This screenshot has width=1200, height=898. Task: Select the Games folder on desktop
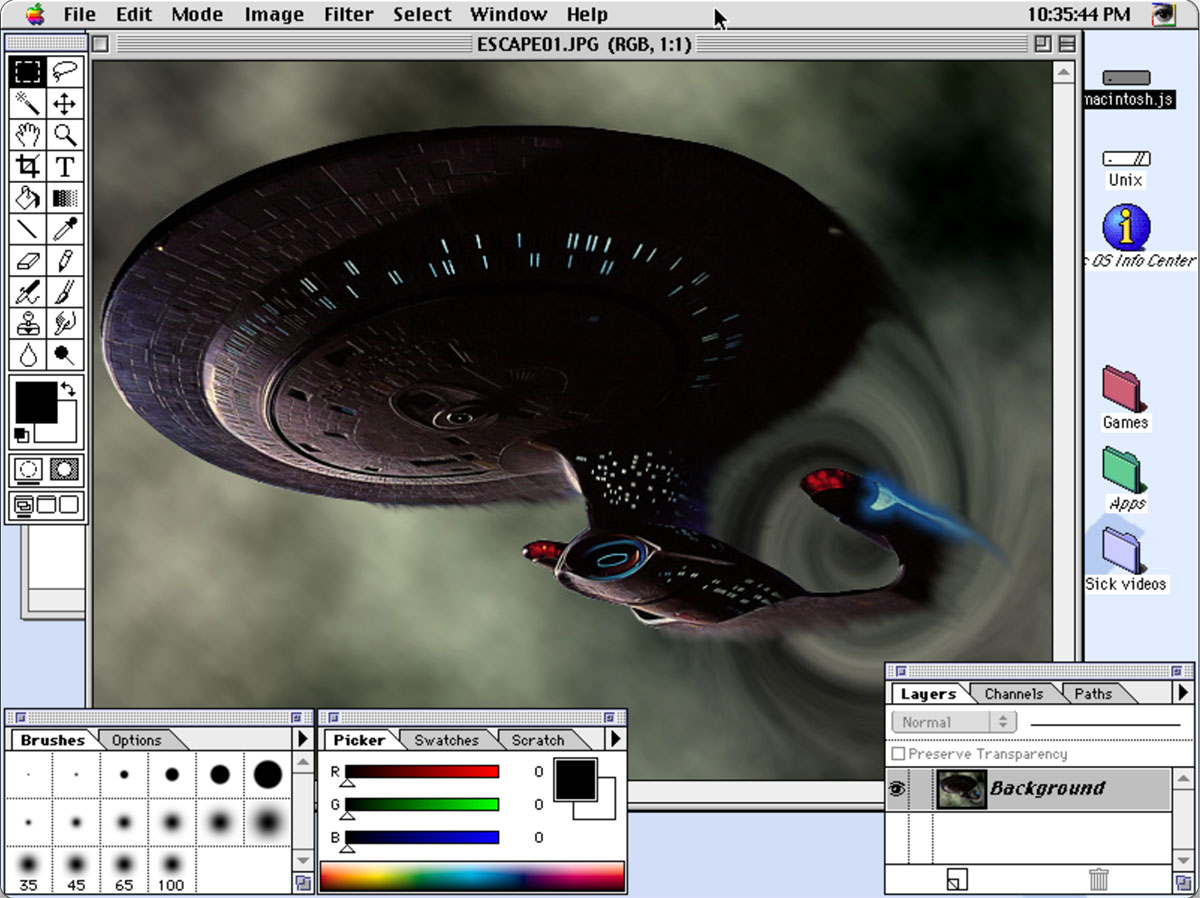1125,398
